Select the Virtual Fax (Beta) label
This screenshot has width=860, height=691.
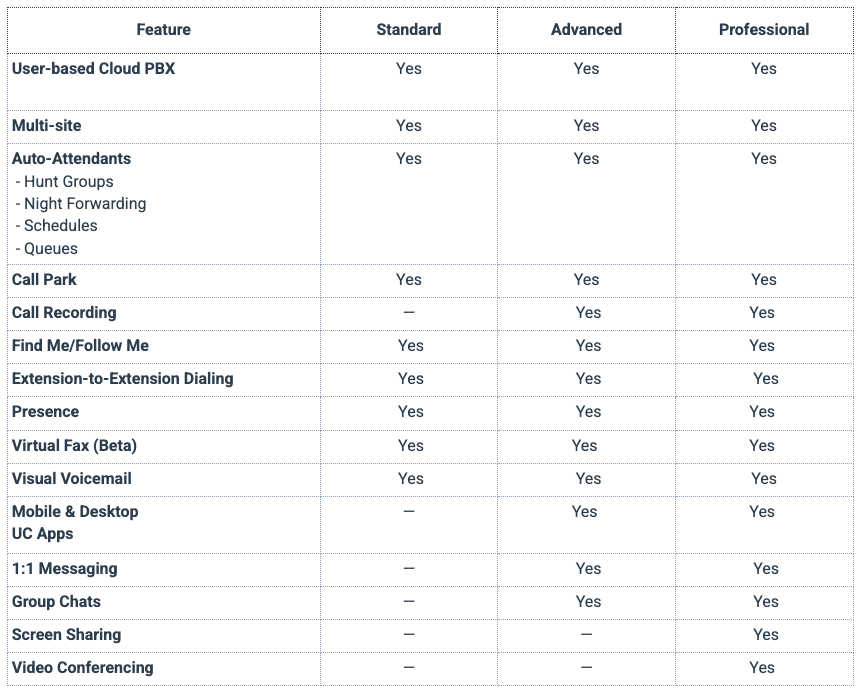pos(74,446)
